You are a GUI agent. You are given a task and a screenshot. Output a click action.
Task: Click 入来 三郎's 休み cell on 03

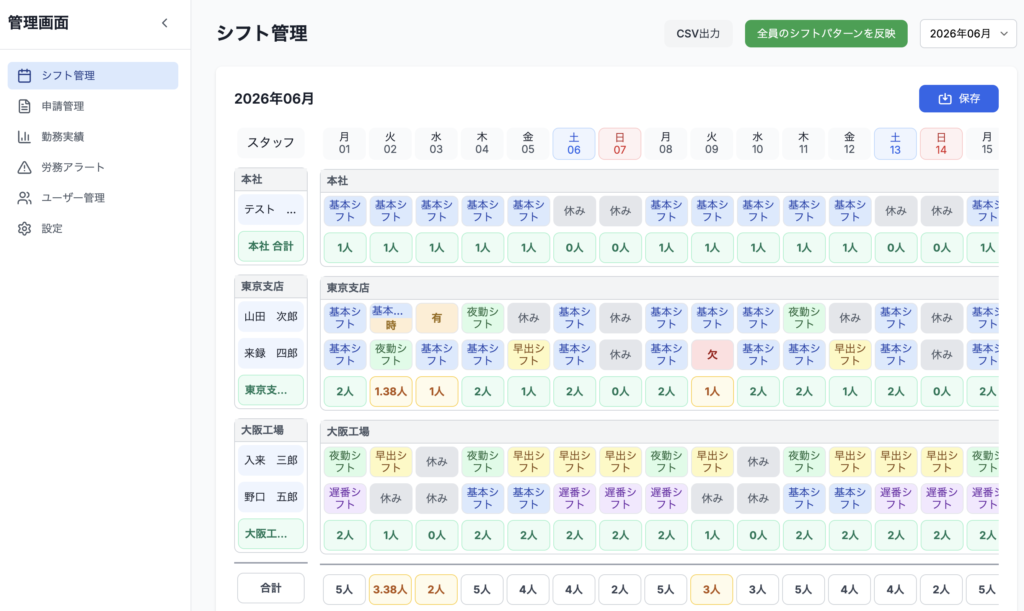[436, 462]
